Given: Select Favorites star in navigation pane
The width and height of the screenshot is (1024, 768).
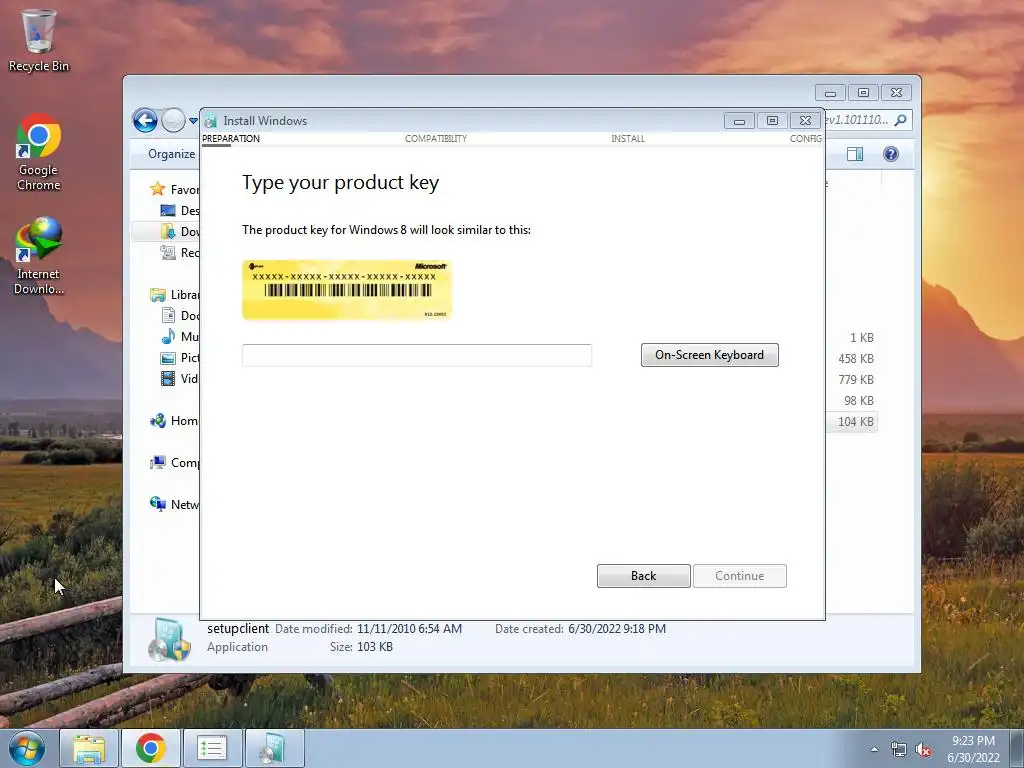Looking at the screenshot, I should [x=157, y=189].
